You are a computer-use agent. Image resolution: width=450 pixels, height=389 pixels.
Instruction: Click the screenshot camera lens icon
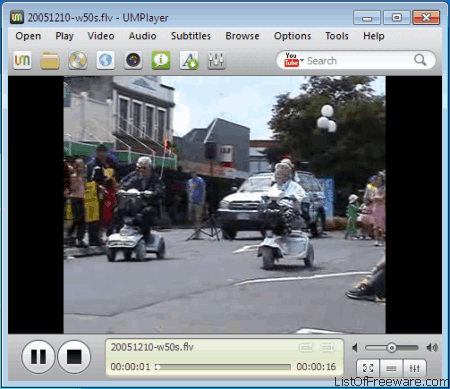133,60
